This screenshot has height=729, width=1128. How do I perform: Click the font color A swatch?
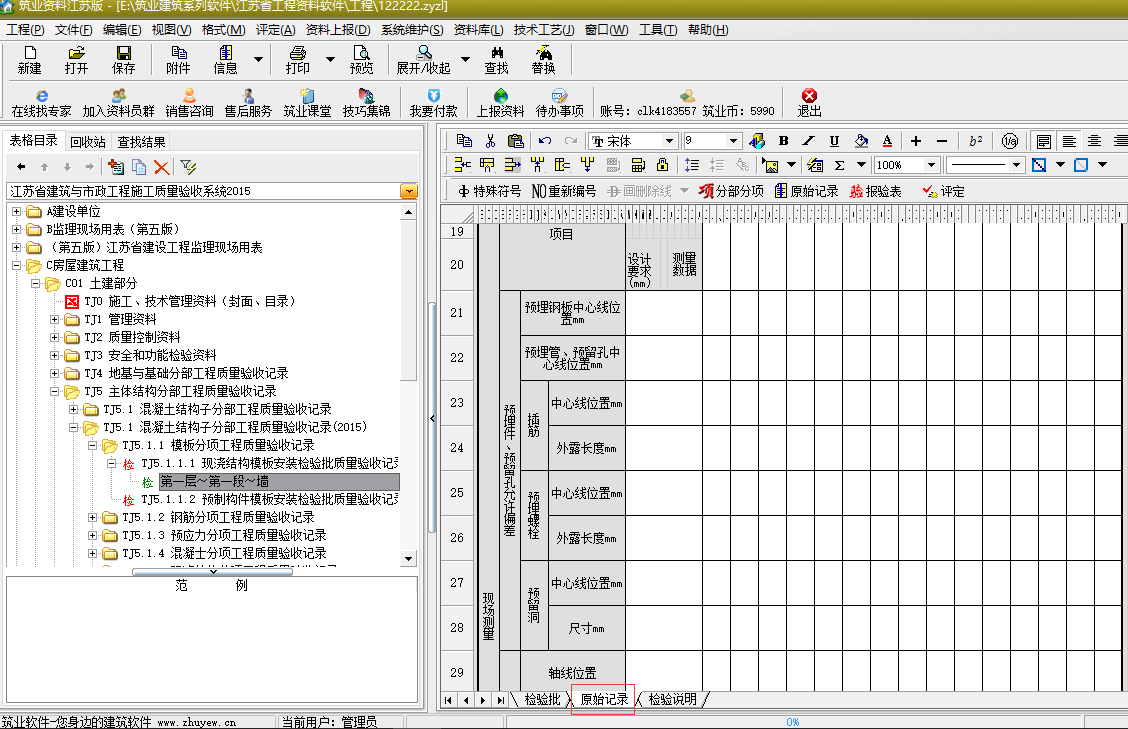tap(886, 141)
